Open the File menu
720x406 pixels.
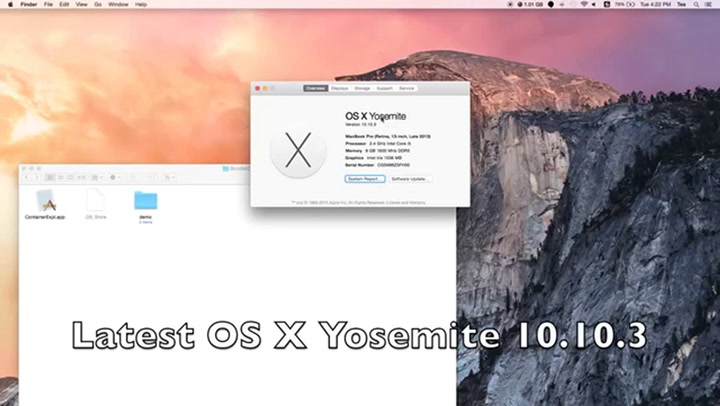(x=48, y=4)
